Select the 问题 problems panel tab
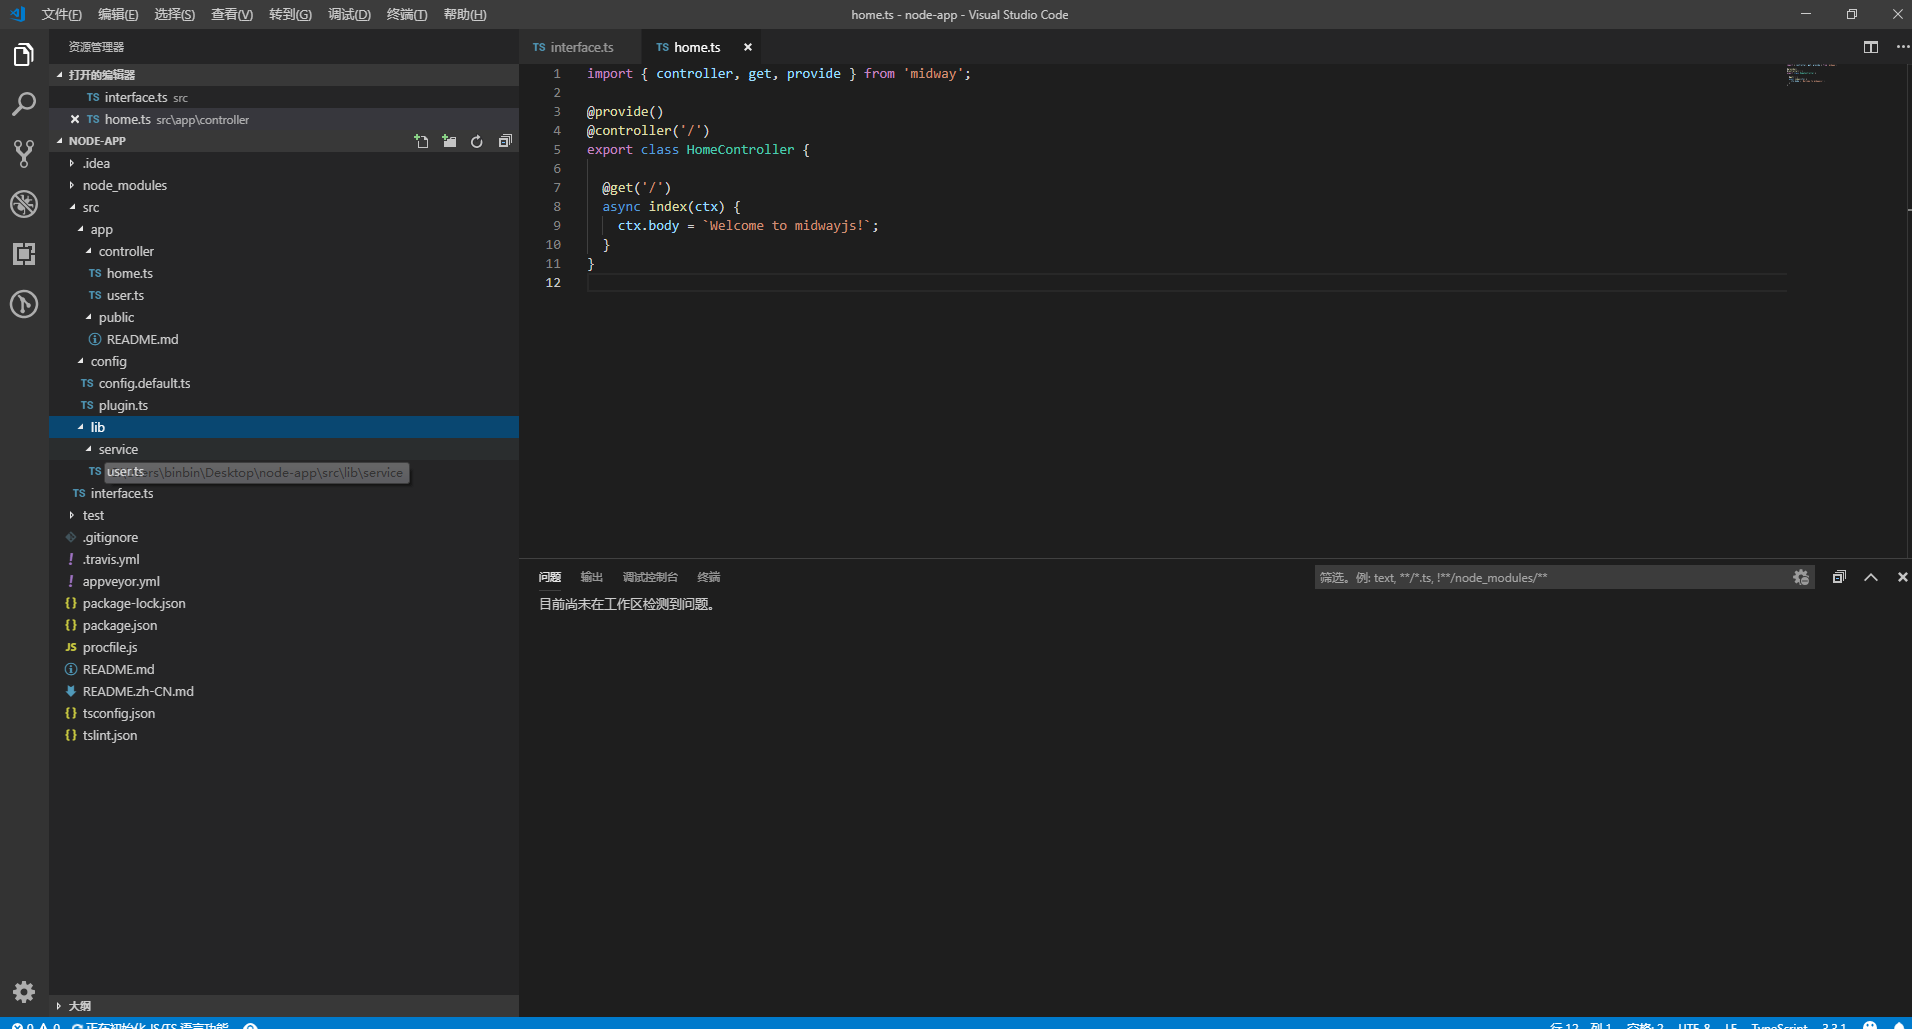Viewport: 1912px width, 1029px height. [x=550, y=577]
